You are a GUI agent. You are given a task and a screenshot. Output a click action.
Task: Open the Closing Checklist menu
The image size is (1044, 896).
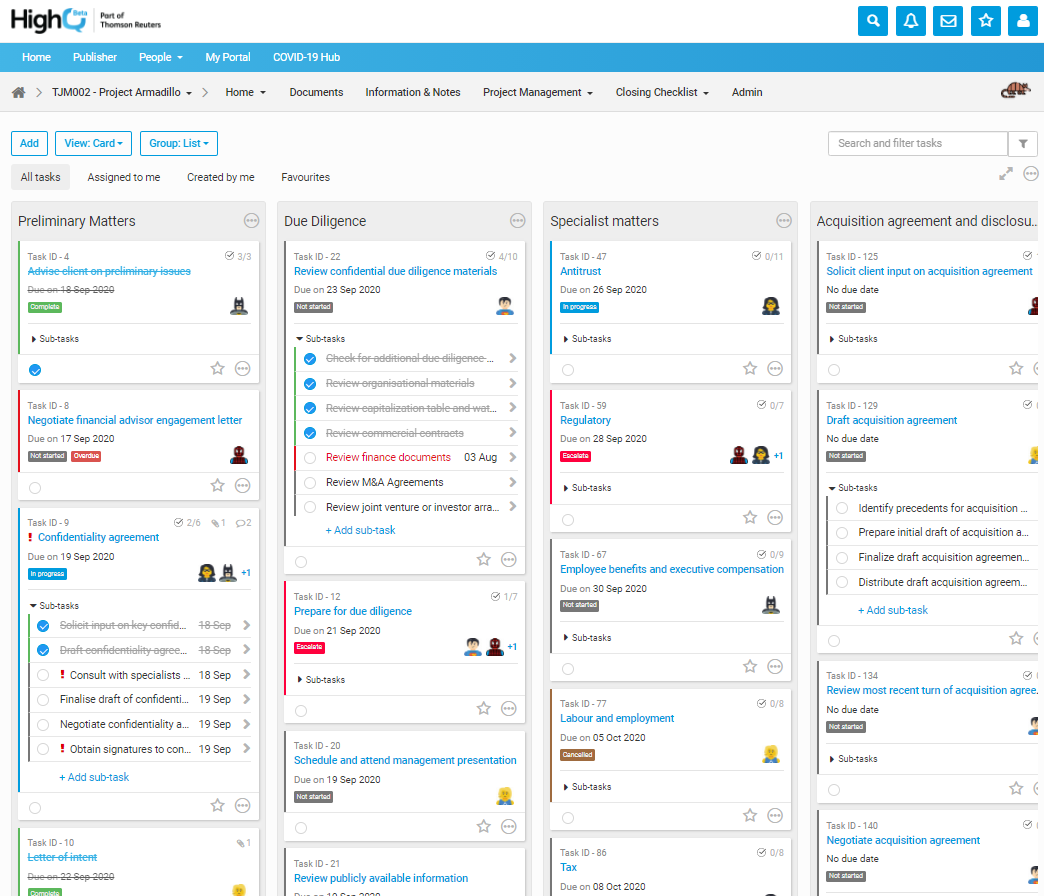(662, 92)
